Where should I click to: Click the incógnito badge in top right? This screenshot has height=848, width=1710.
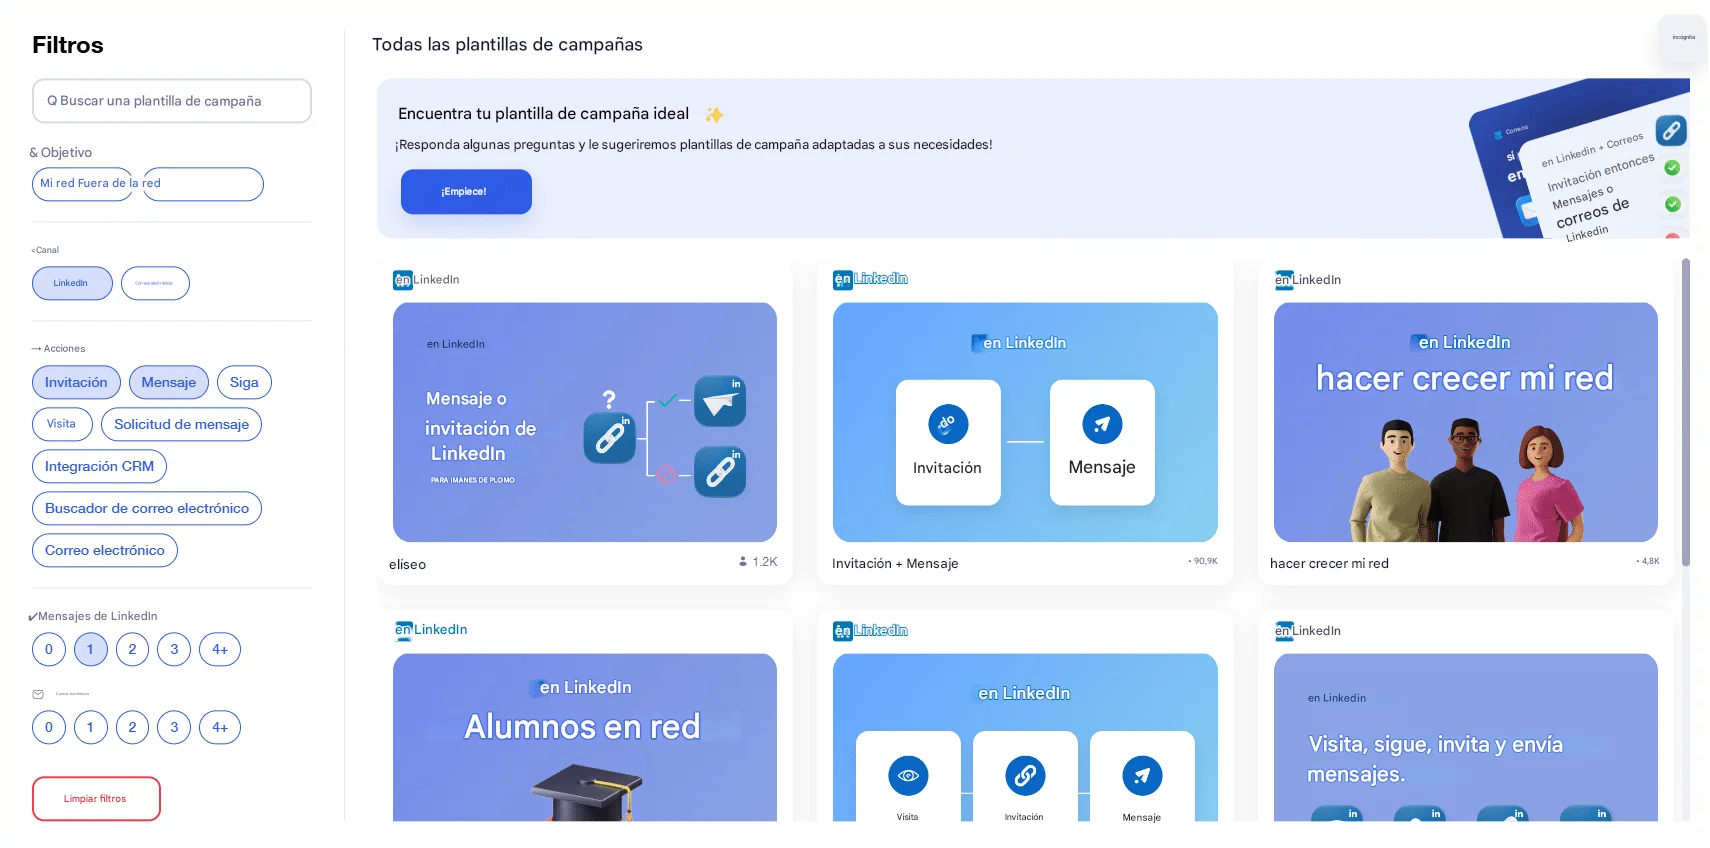1683,38
